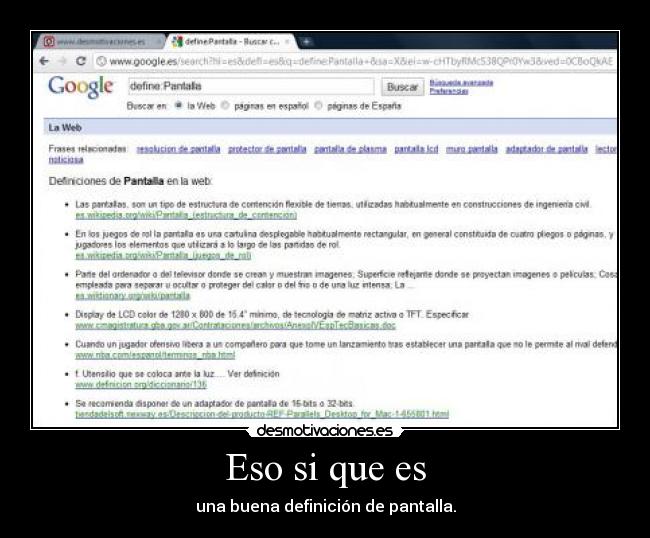
Task: Click the Google logo
Action: pos(80,87)
